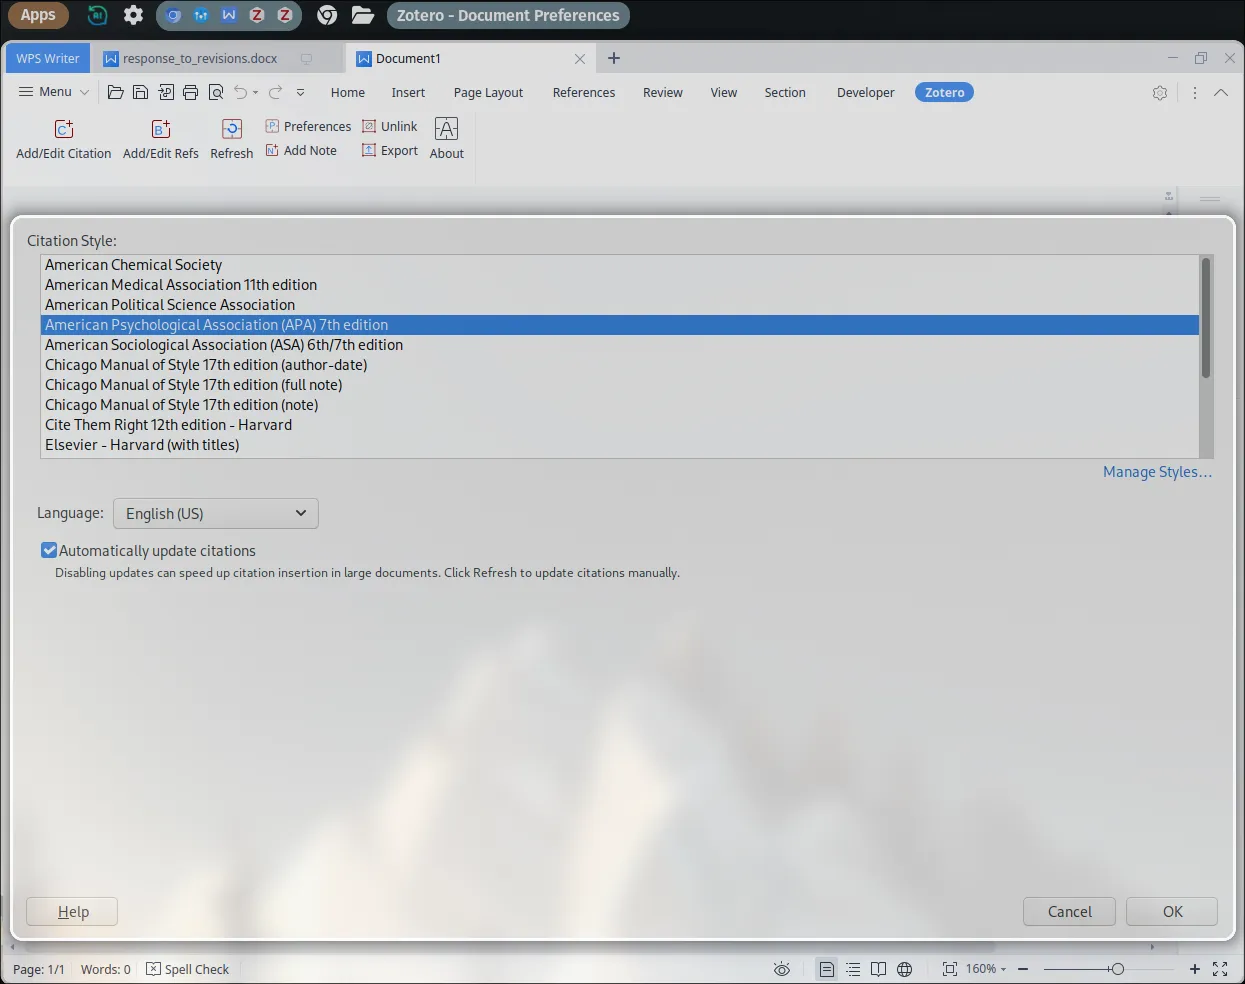
Task: Switch to the Document1 tab
Action: coord(410,58)
